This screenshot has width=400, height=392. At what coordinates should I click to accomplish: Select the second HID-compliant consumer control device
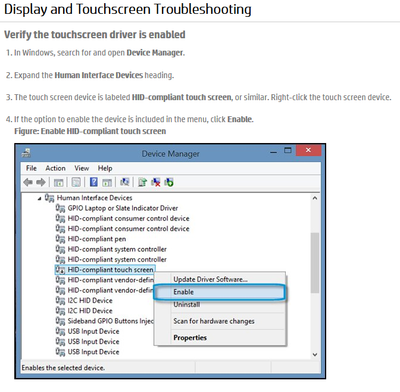(128, 229)
